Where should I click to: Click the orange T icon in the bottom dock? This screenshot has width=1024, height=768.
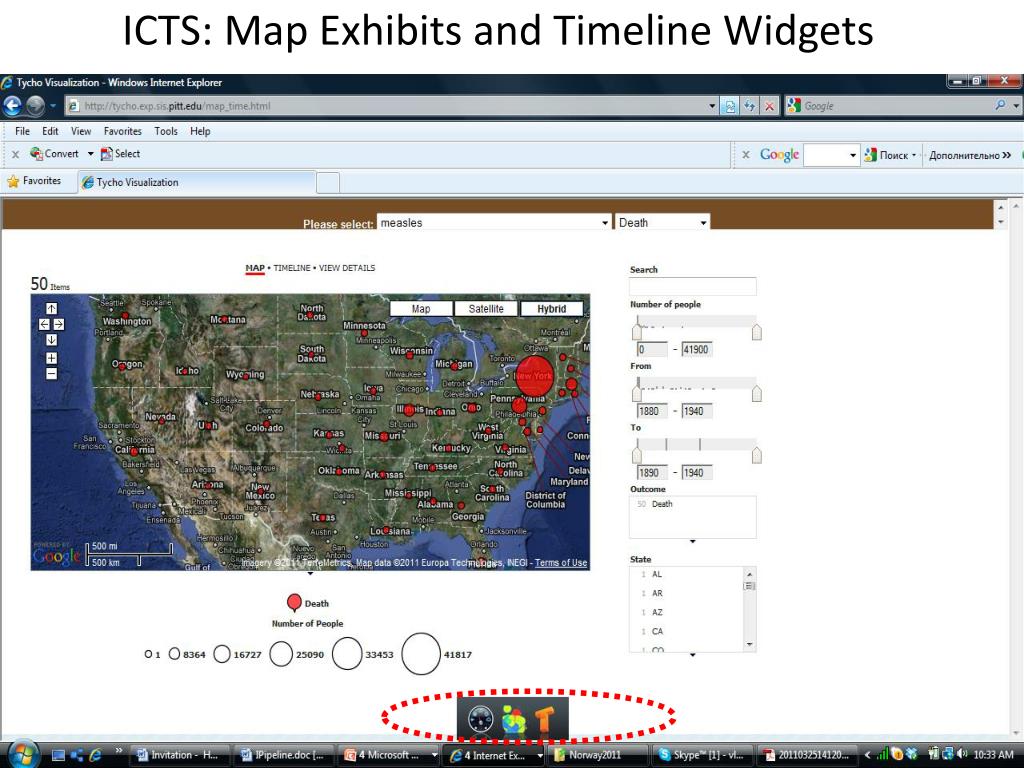[546, 720]
